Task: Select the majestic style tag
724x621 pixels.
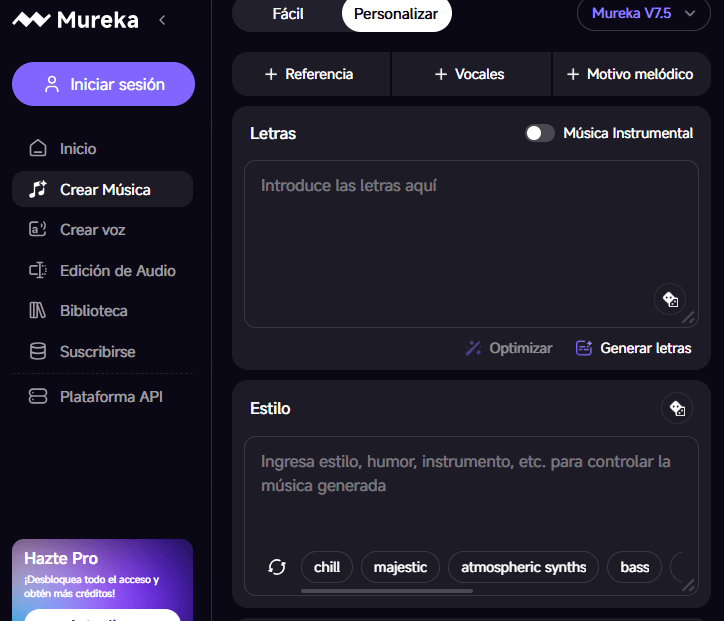Action: click(x=400, y=567)
